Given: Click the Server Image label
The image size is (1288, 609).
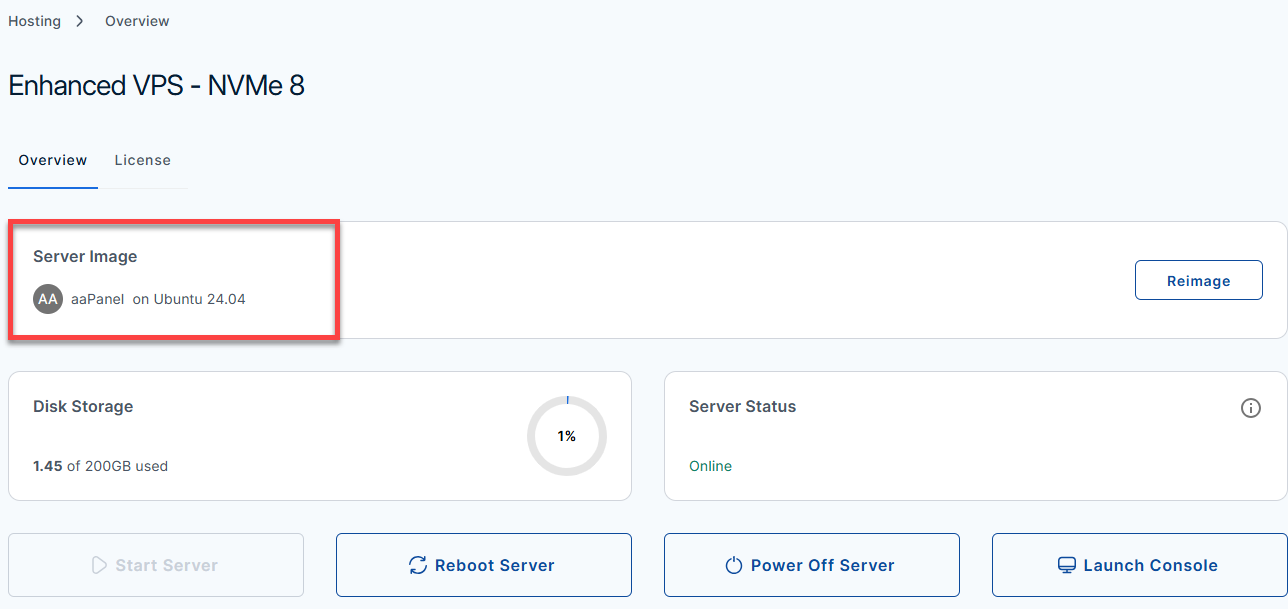Looking at the screenshot, I should pyautogui.click(x=85, y=257).
